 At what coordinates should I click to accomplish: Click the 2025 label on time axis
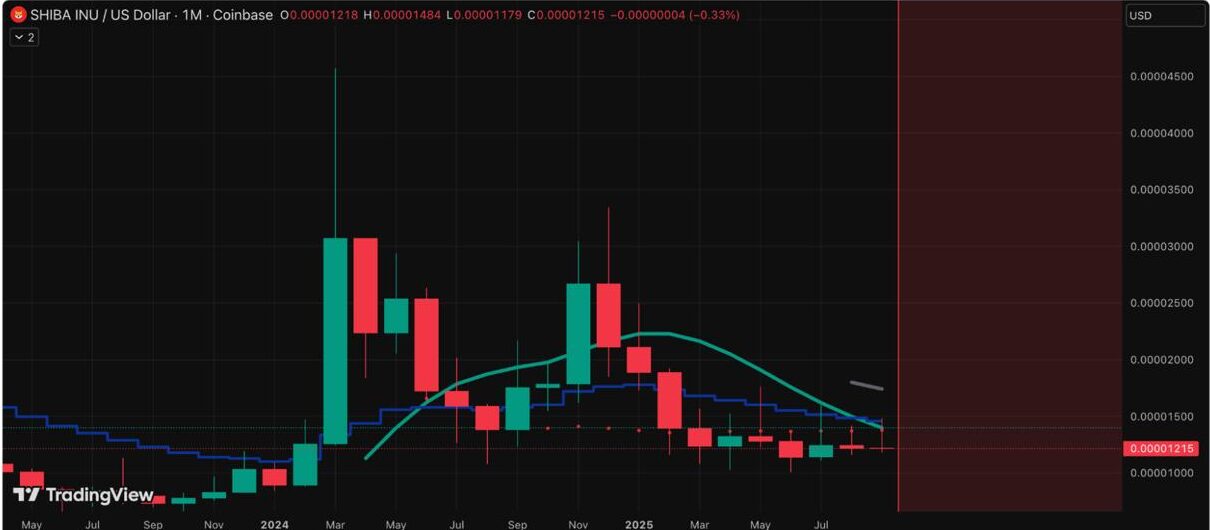[x=640, y=524]
